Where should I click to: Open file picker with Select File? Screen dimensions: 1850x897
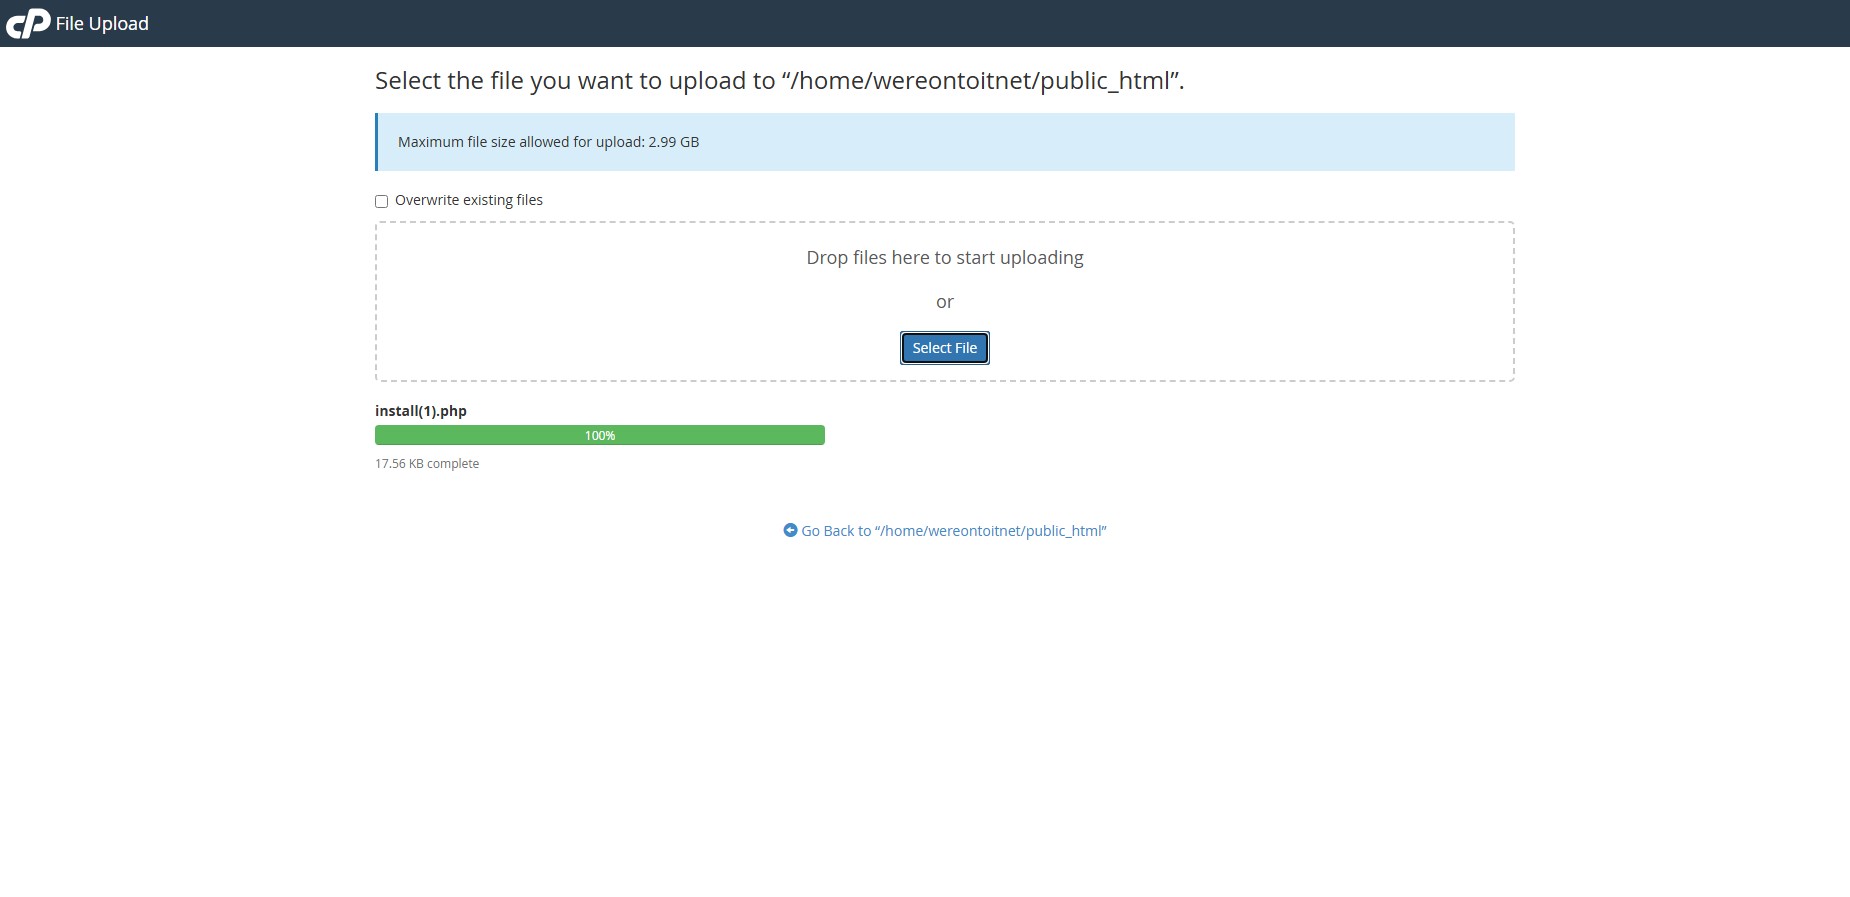click(944, 348)
